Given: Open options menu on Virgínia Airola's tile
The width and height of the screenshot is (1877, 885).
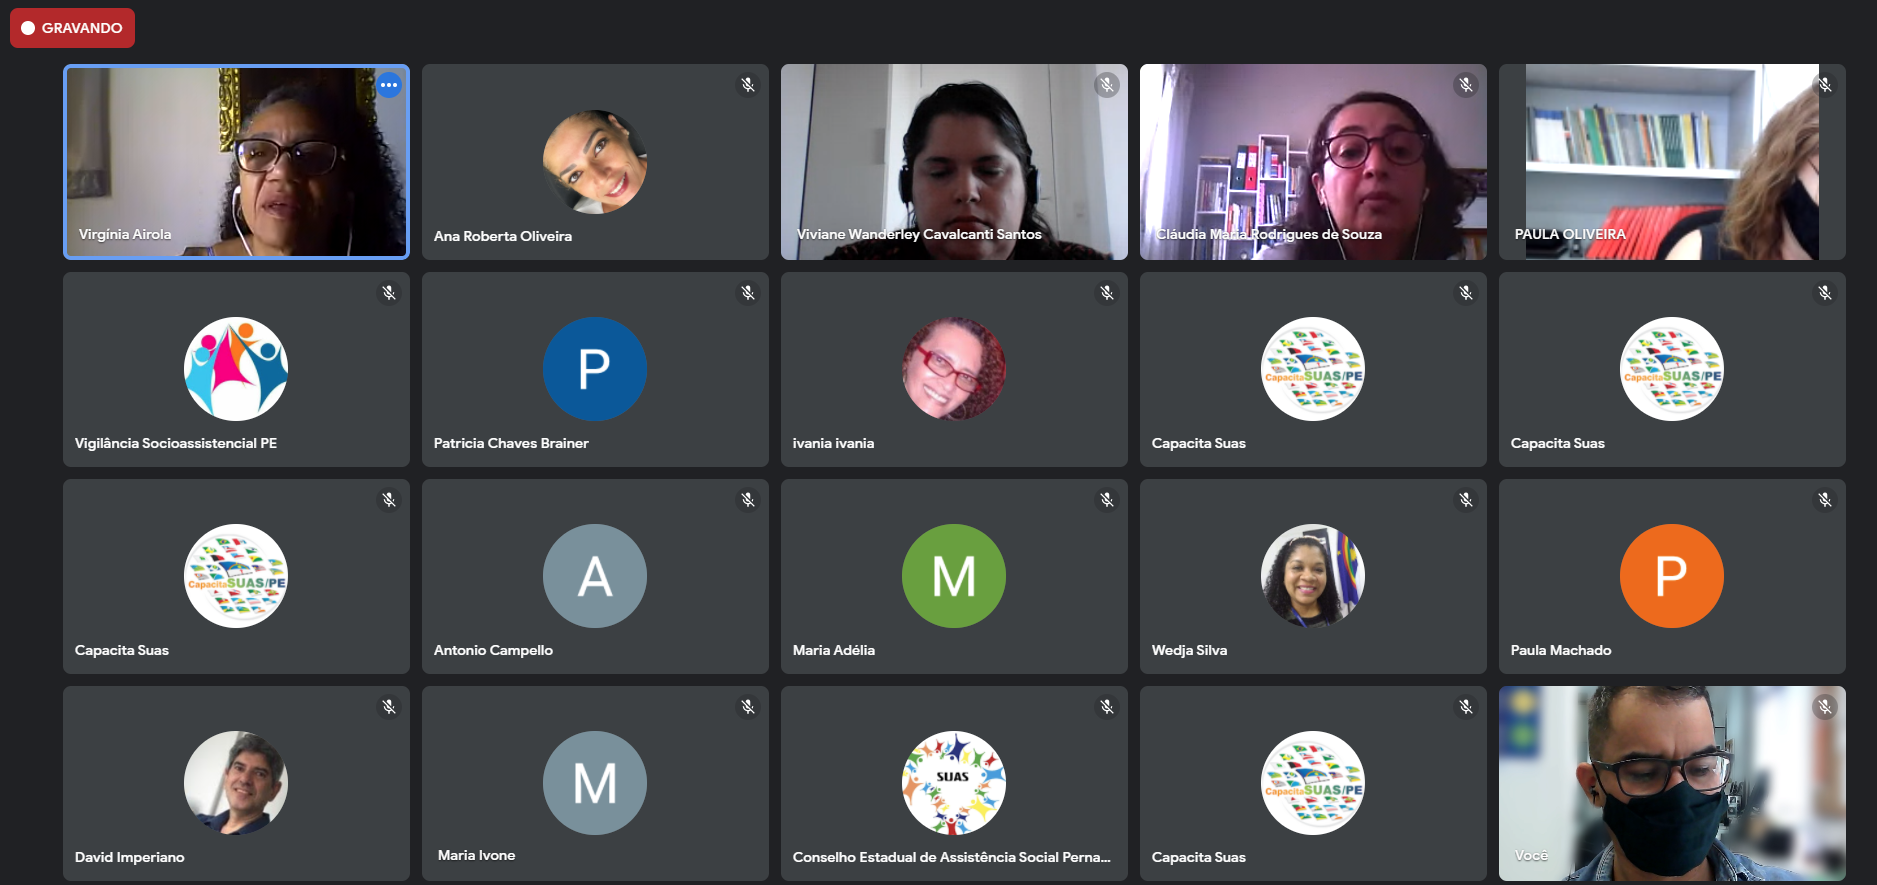Looking at the screenshot, I should (x=389, y=85).
